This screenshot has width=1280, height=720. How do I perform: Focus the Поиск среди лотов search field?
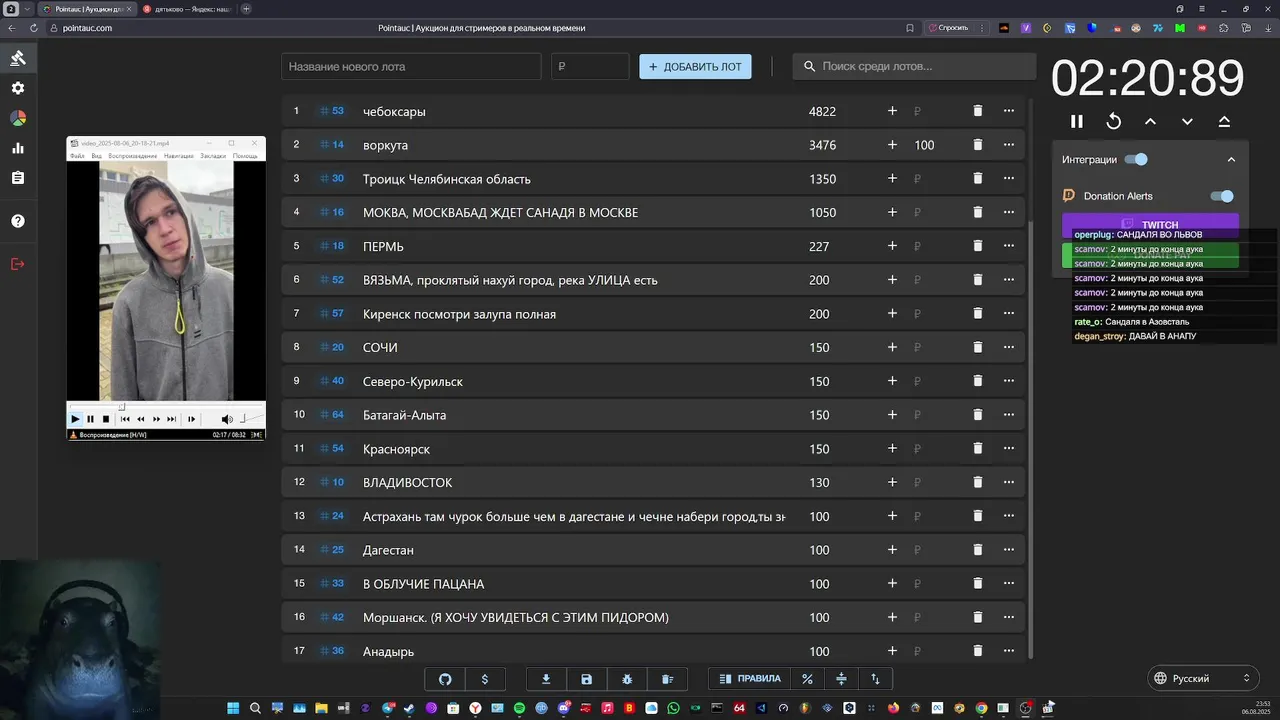pos(914,67)
